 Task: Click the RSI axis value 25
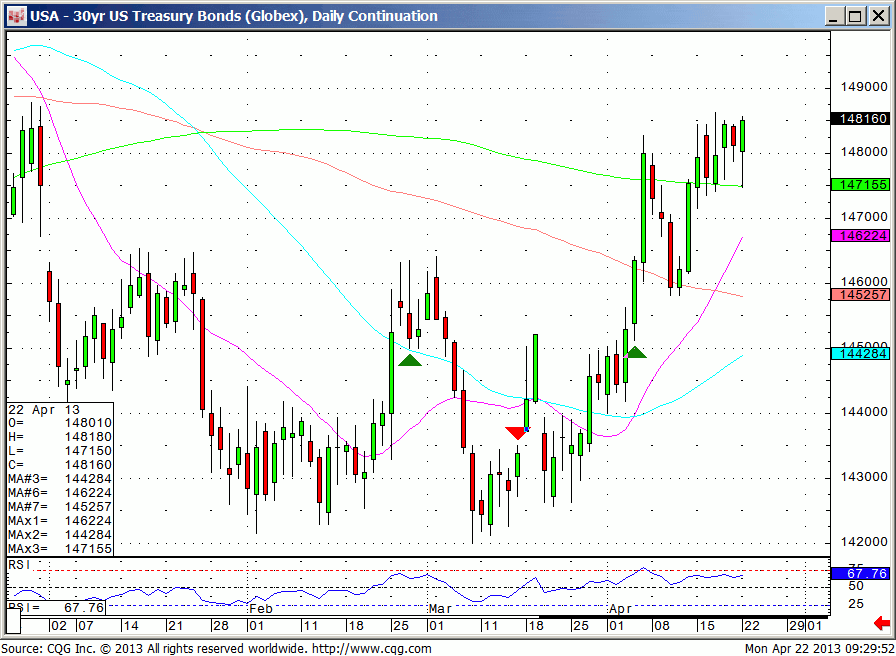coord(855,605)
